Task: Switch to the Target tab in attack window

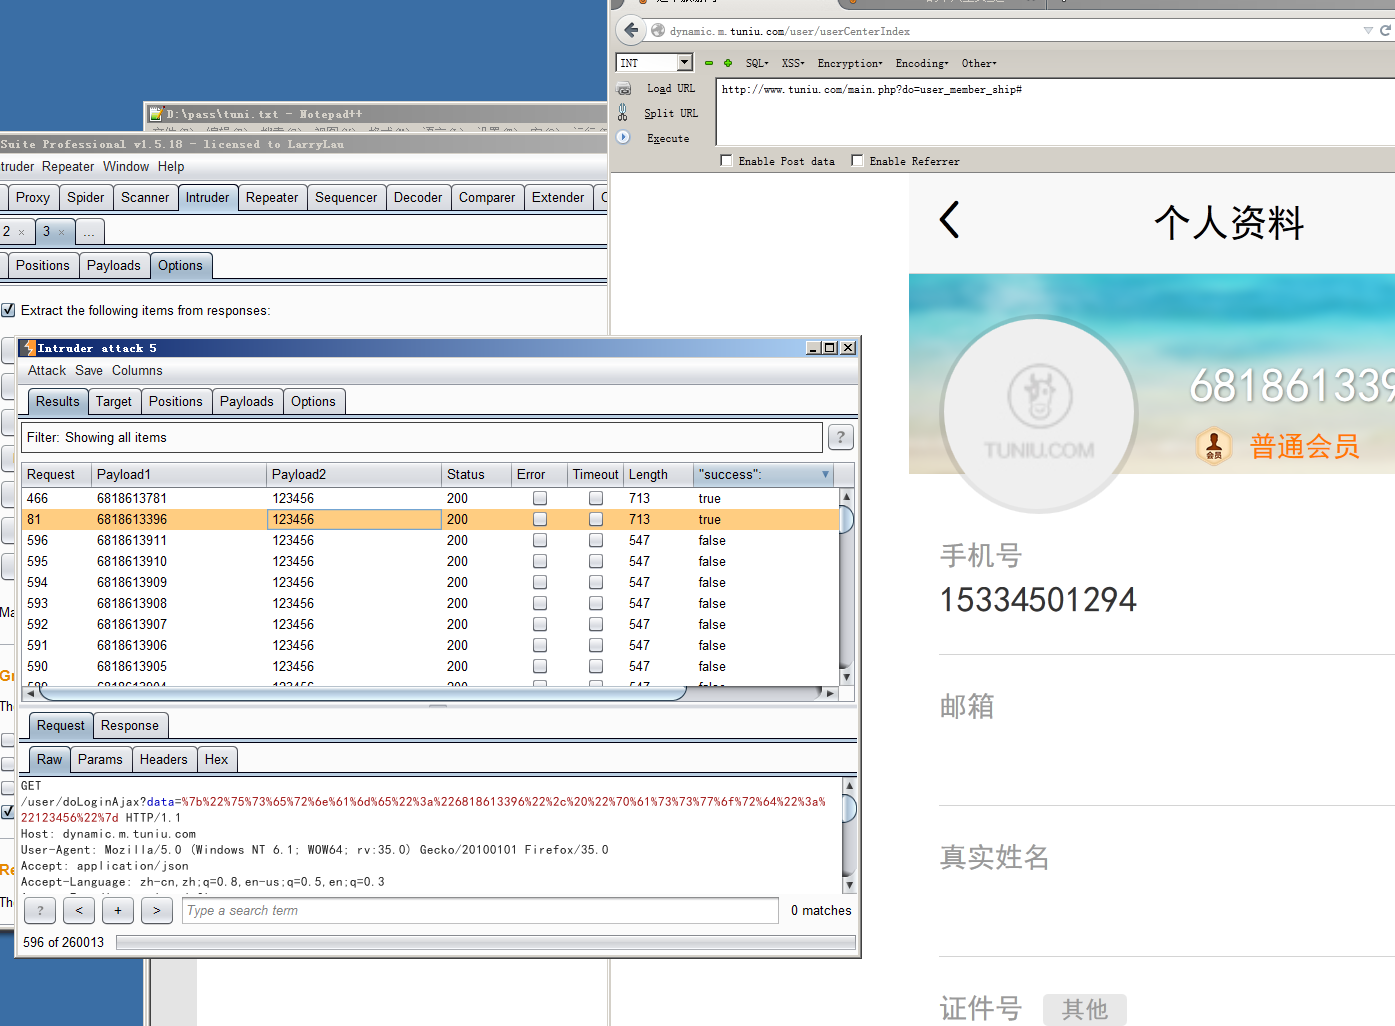Action: [x=114, y=402]
